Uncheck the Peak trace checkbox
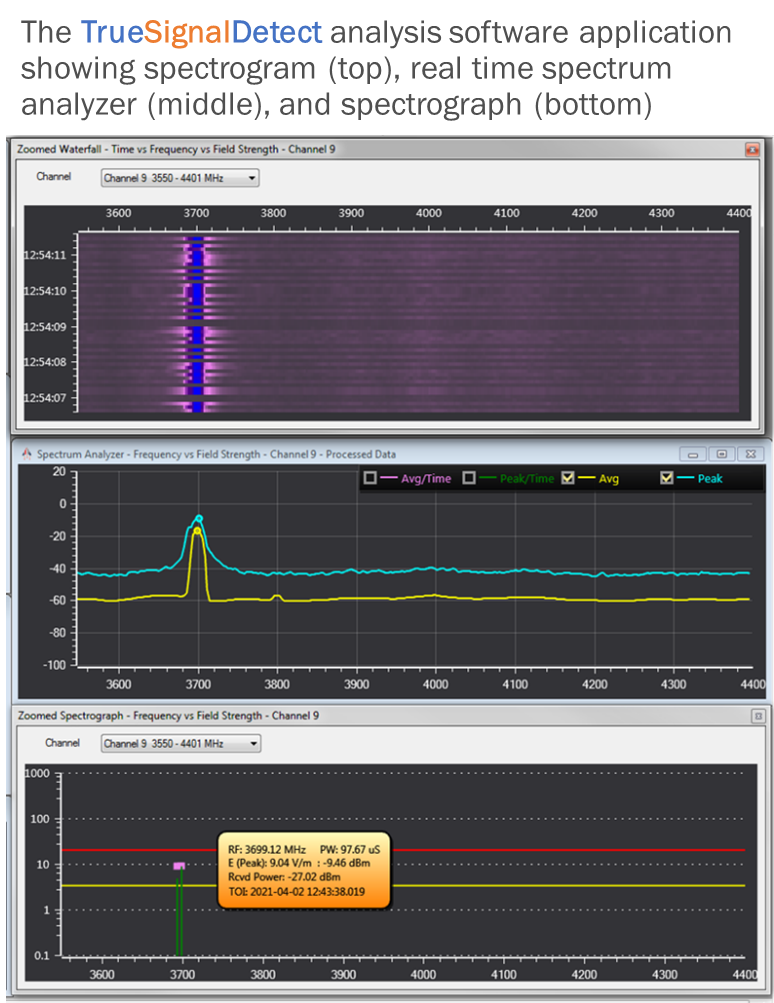Image resolution: width=774 pixels, height=1003 pixels. pos(667,479)
